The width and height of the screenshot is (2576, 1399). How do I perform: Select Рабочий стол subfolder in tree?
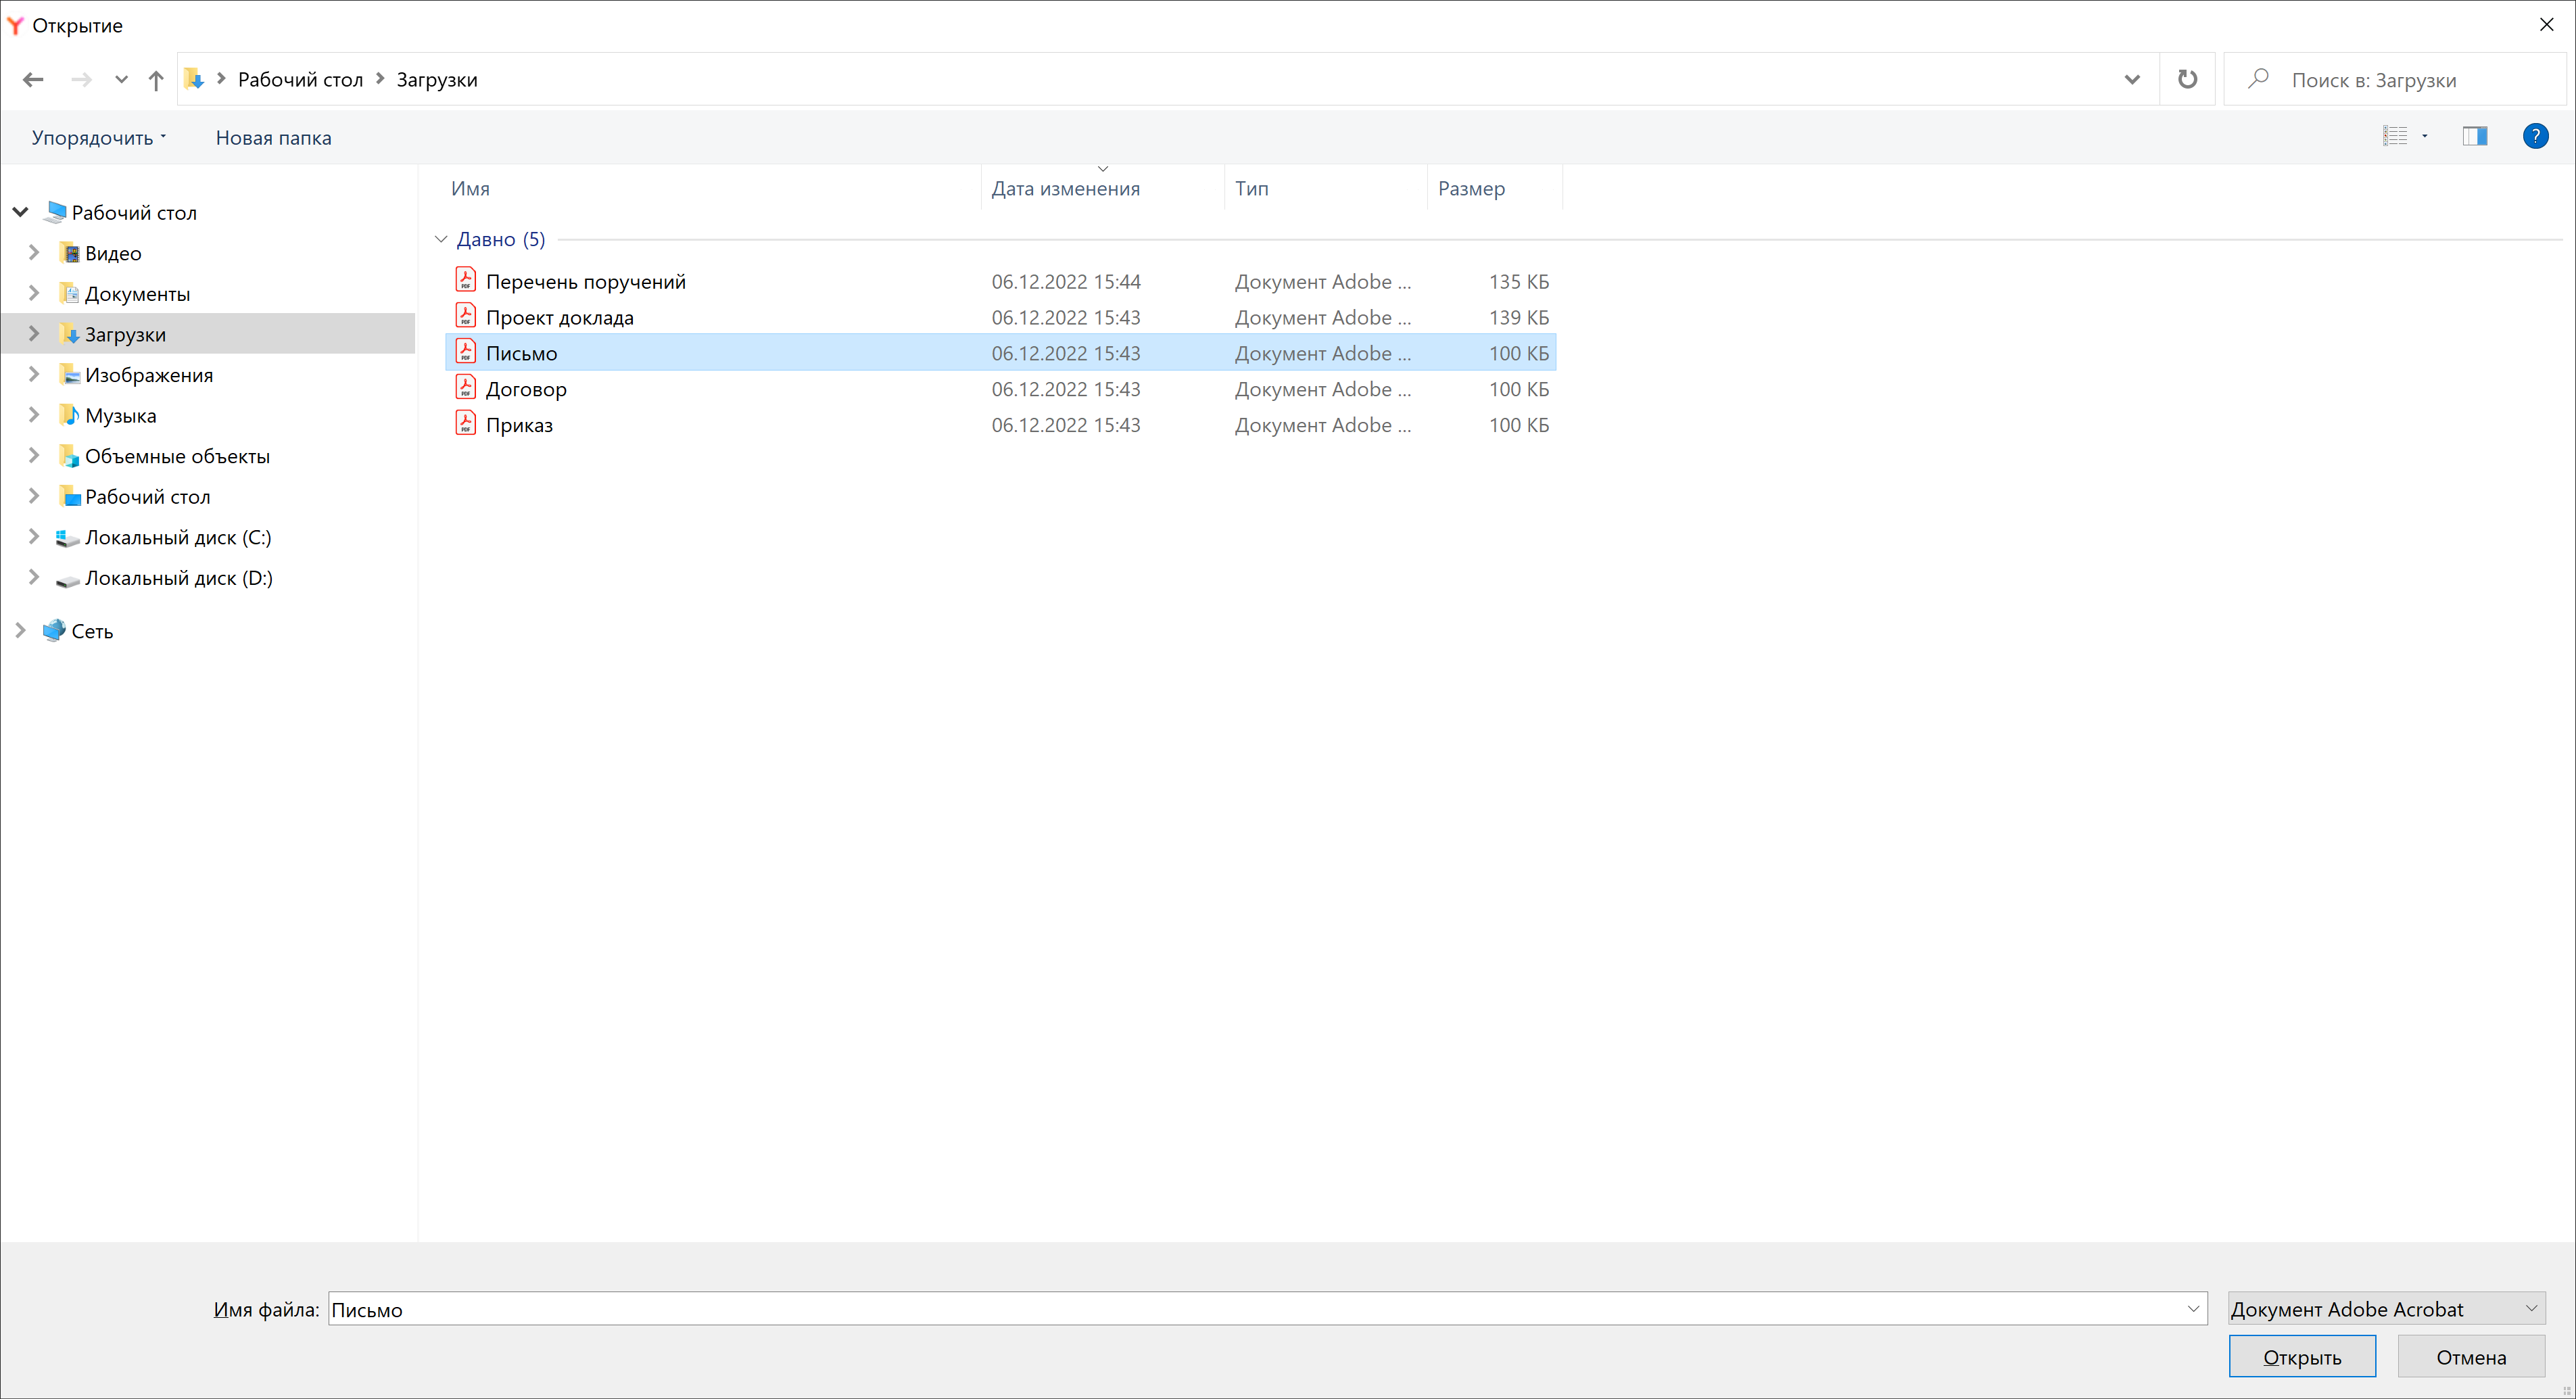(147, 496)
